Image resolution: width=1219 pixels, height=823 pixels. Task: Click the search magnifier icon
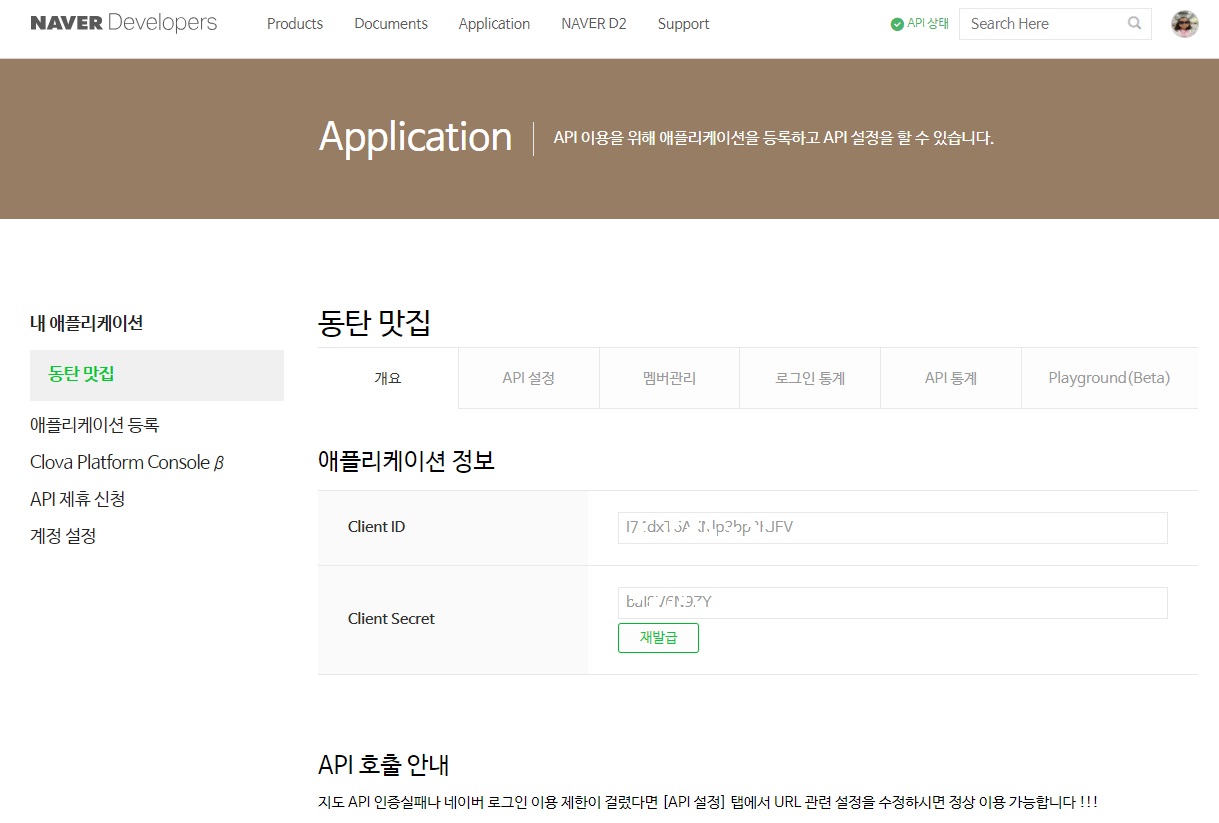pyautogui.click(x=1134, y=23)
